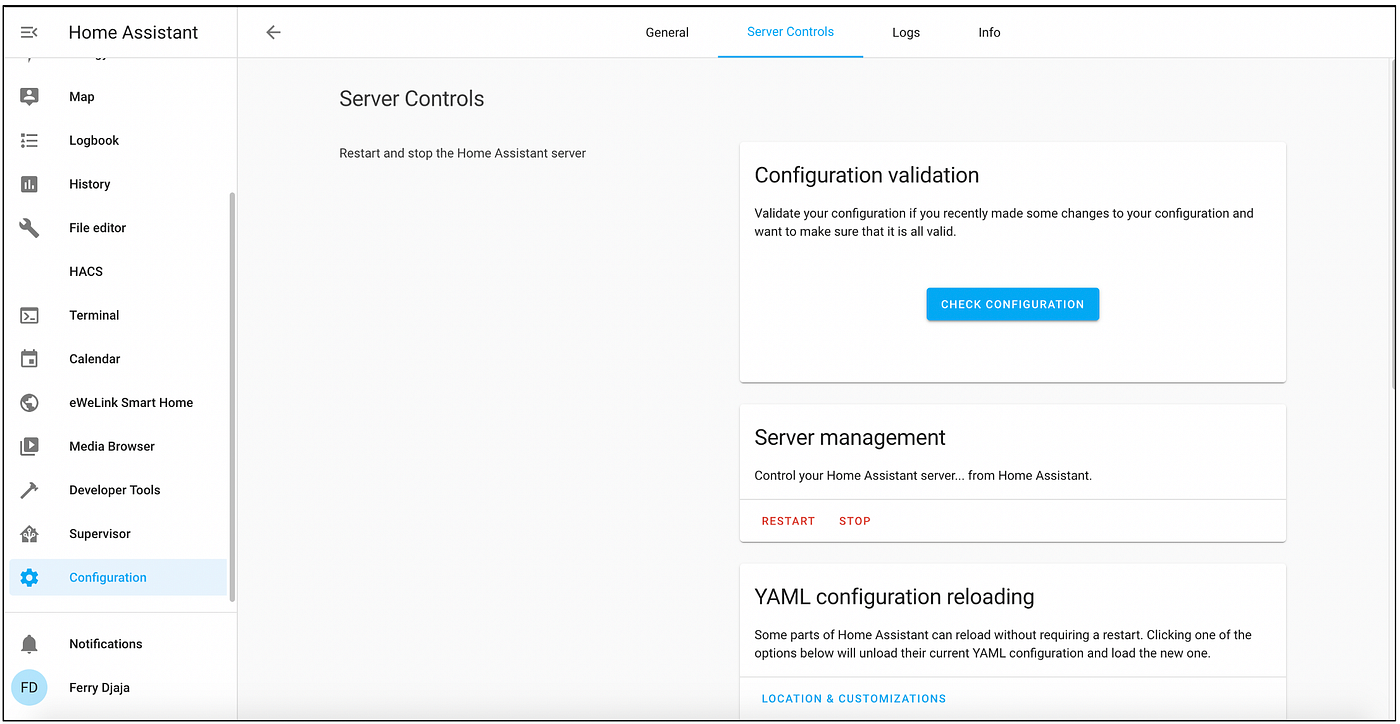The height and width of the screenshot is (724, 1400).
Task: Click the Restart server button
Action: click(788, 521)
